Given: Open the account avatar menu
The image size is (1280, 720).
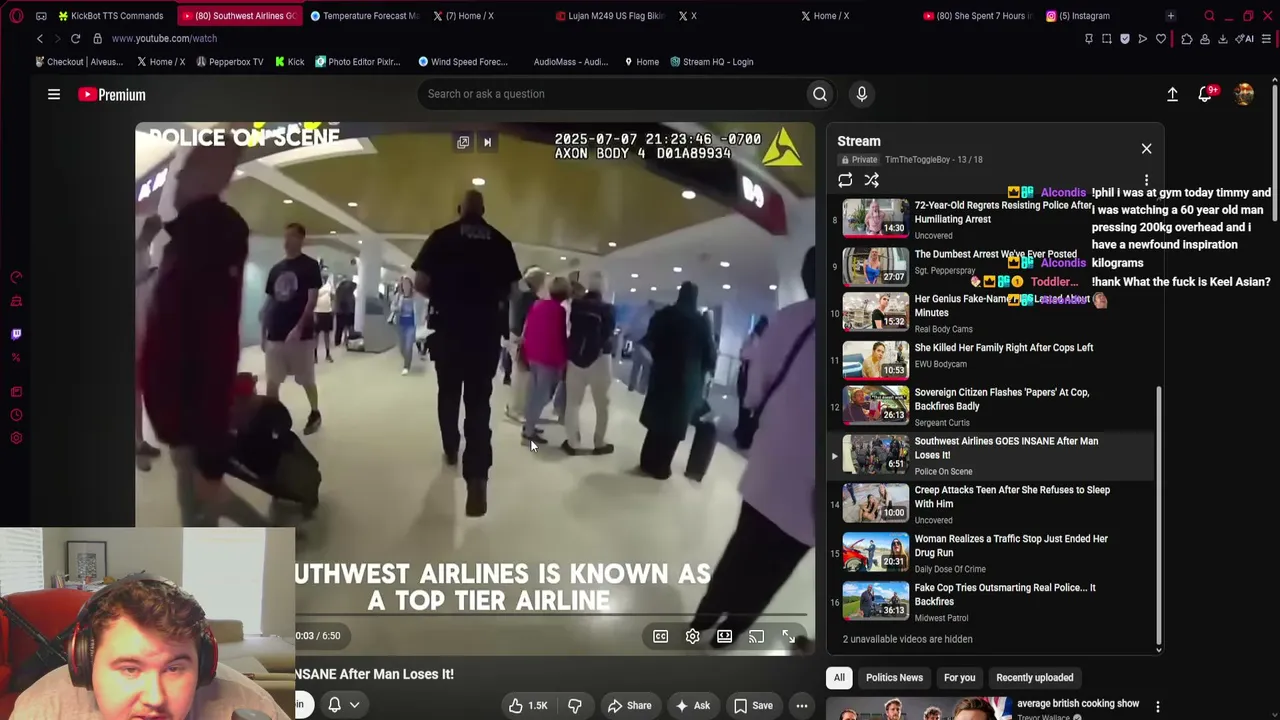Looking at the screenshot, I should click(1244, 94).
